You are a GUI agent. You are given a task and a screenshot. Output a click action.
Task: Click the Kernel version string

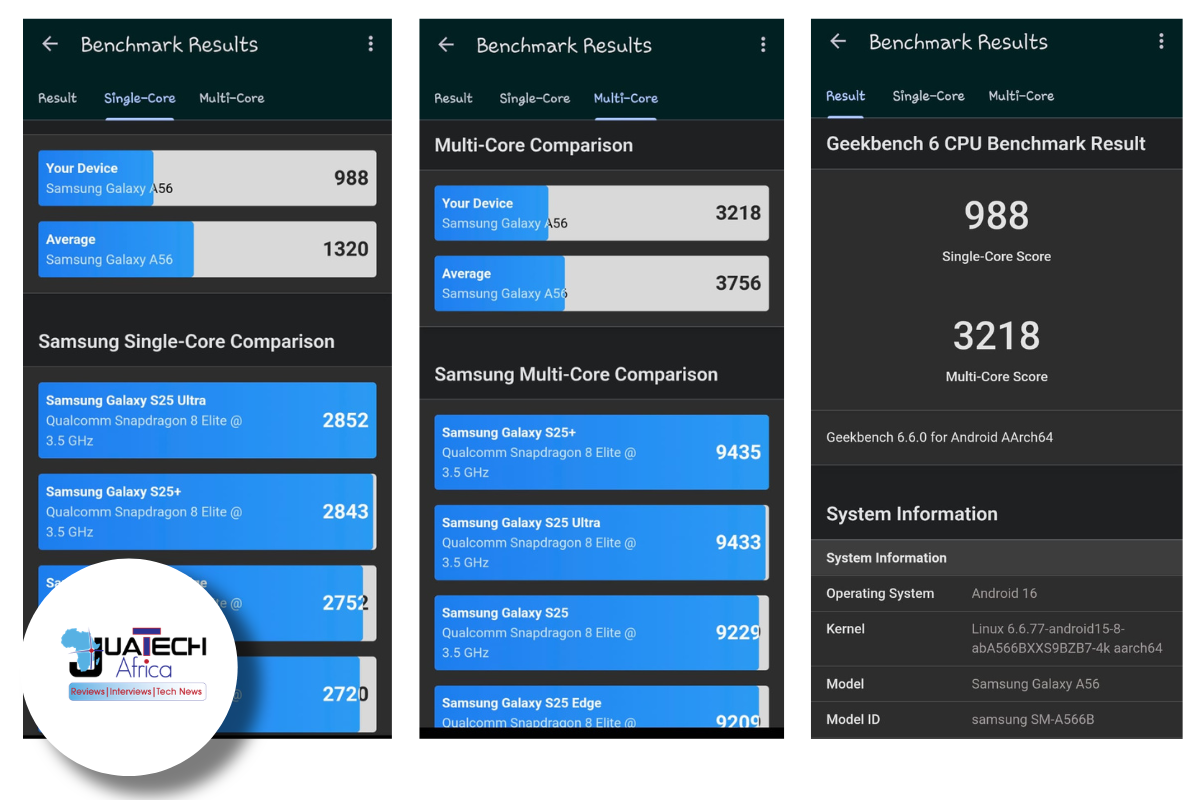coord(1067,638)
